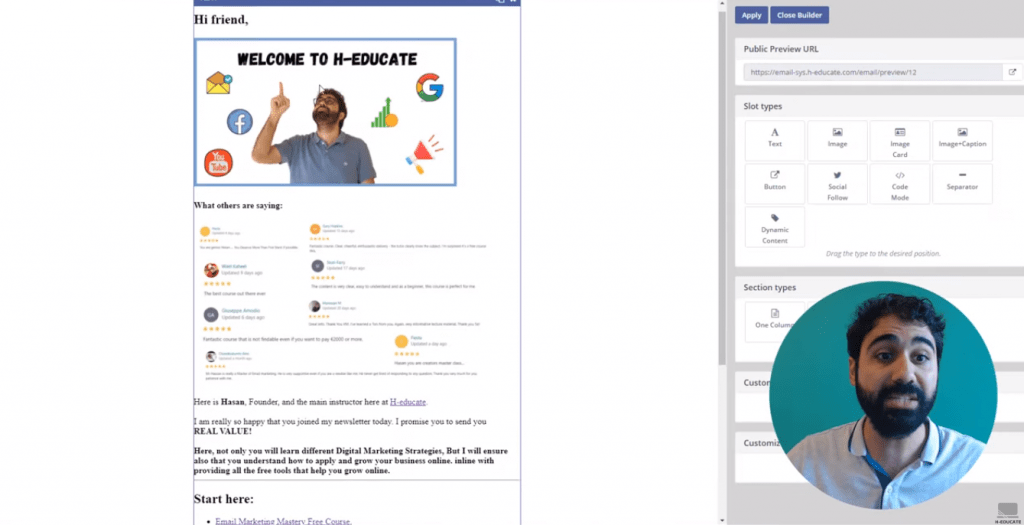The height and width of the screenshot is (525, 1024).
Task: Select the Image+Caption slot type
Action: click(962, 140)
